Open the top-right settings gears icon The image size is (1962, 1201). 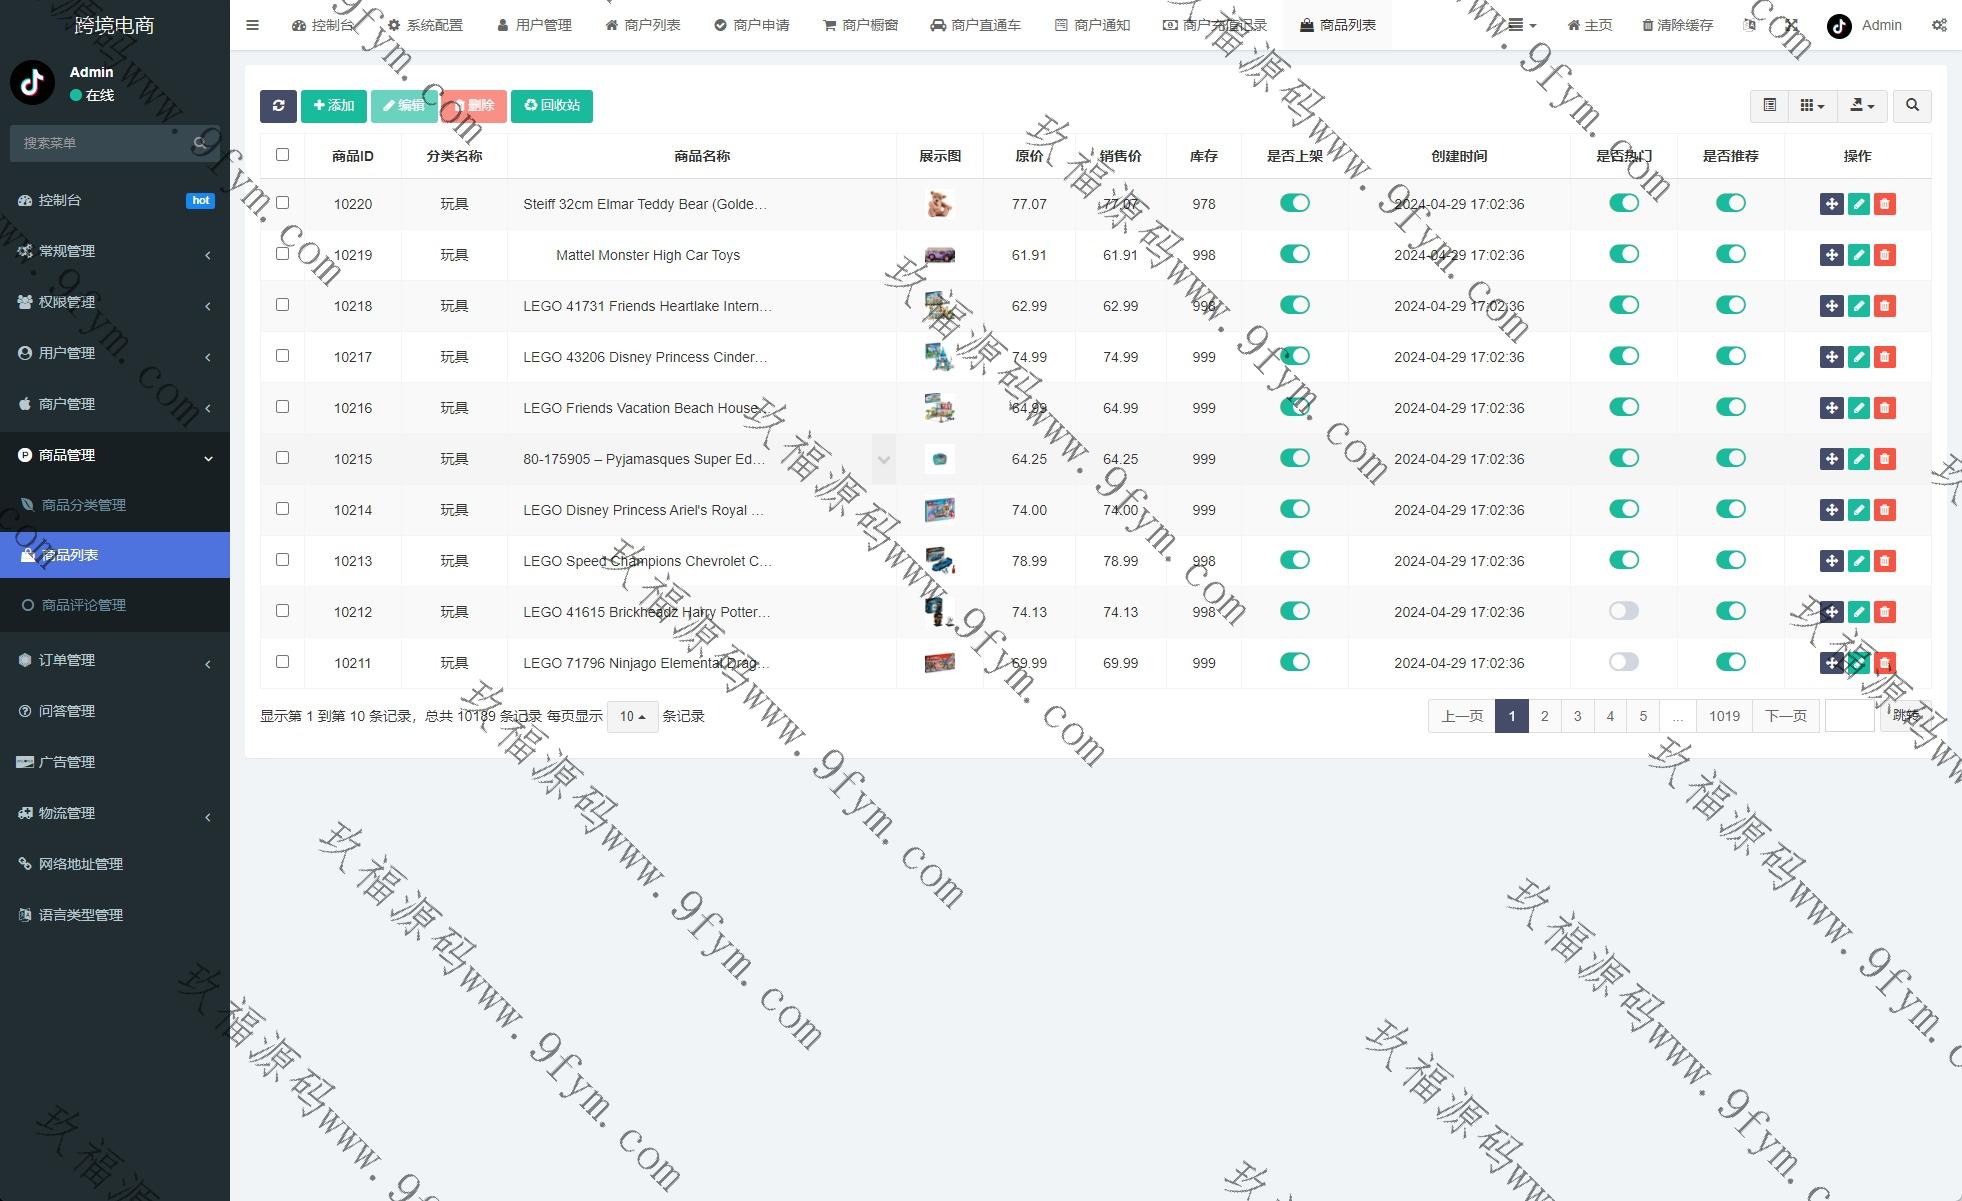tap(1939, 25)
